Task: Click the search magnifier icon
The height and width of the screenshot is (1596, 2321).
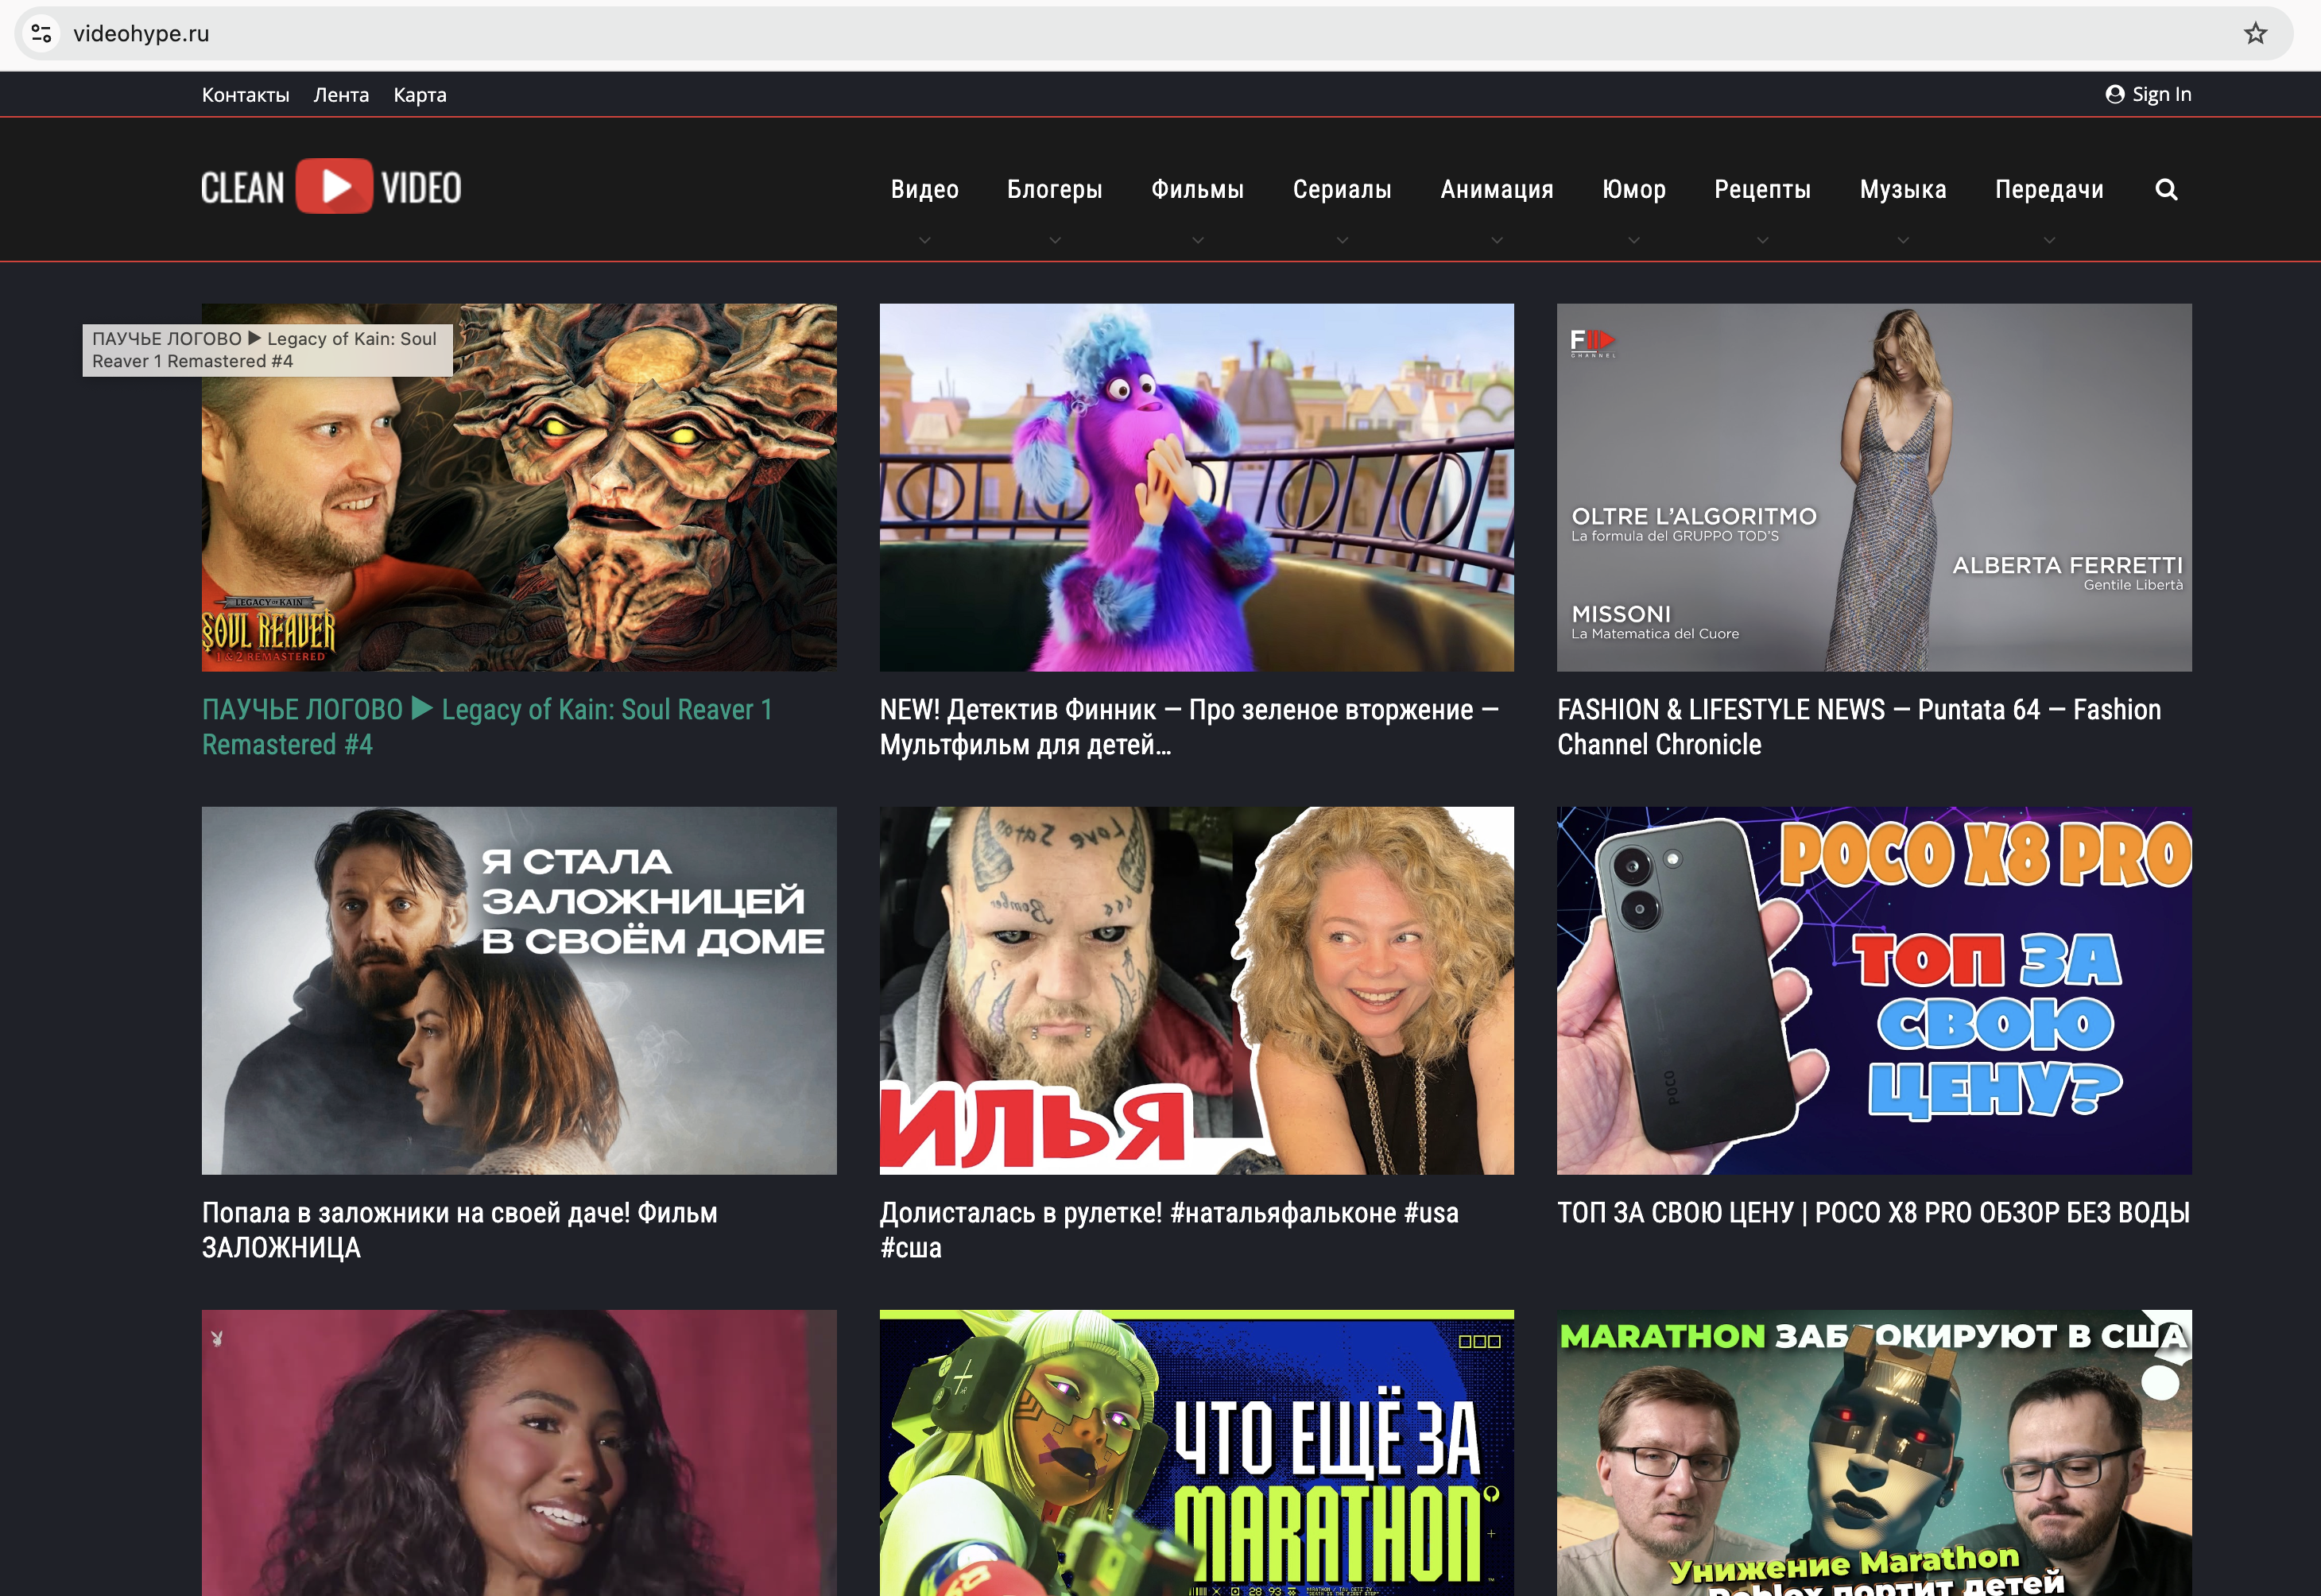Action: point(2166,189)
